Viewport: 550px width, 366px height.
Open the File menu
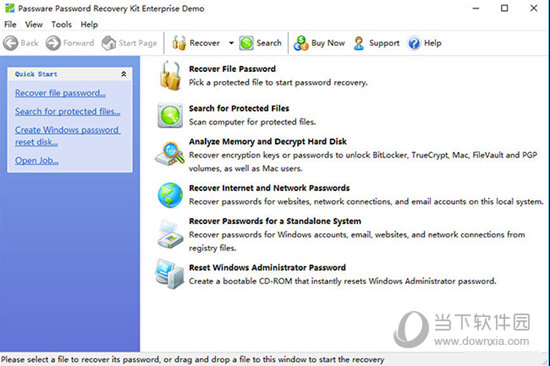click(x=10, y=25)
